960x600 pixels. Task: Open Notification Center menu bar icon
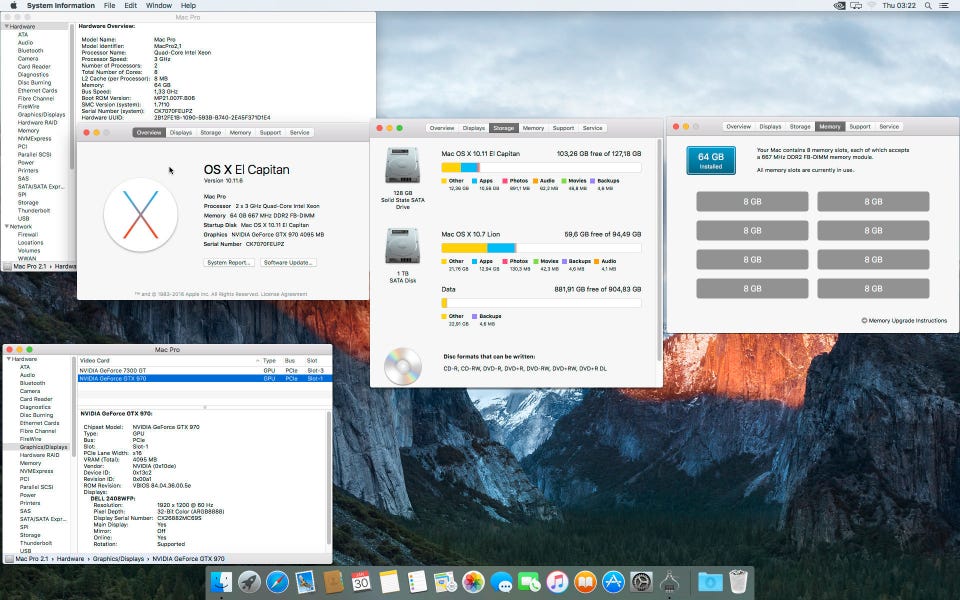[x=945, y=6]
